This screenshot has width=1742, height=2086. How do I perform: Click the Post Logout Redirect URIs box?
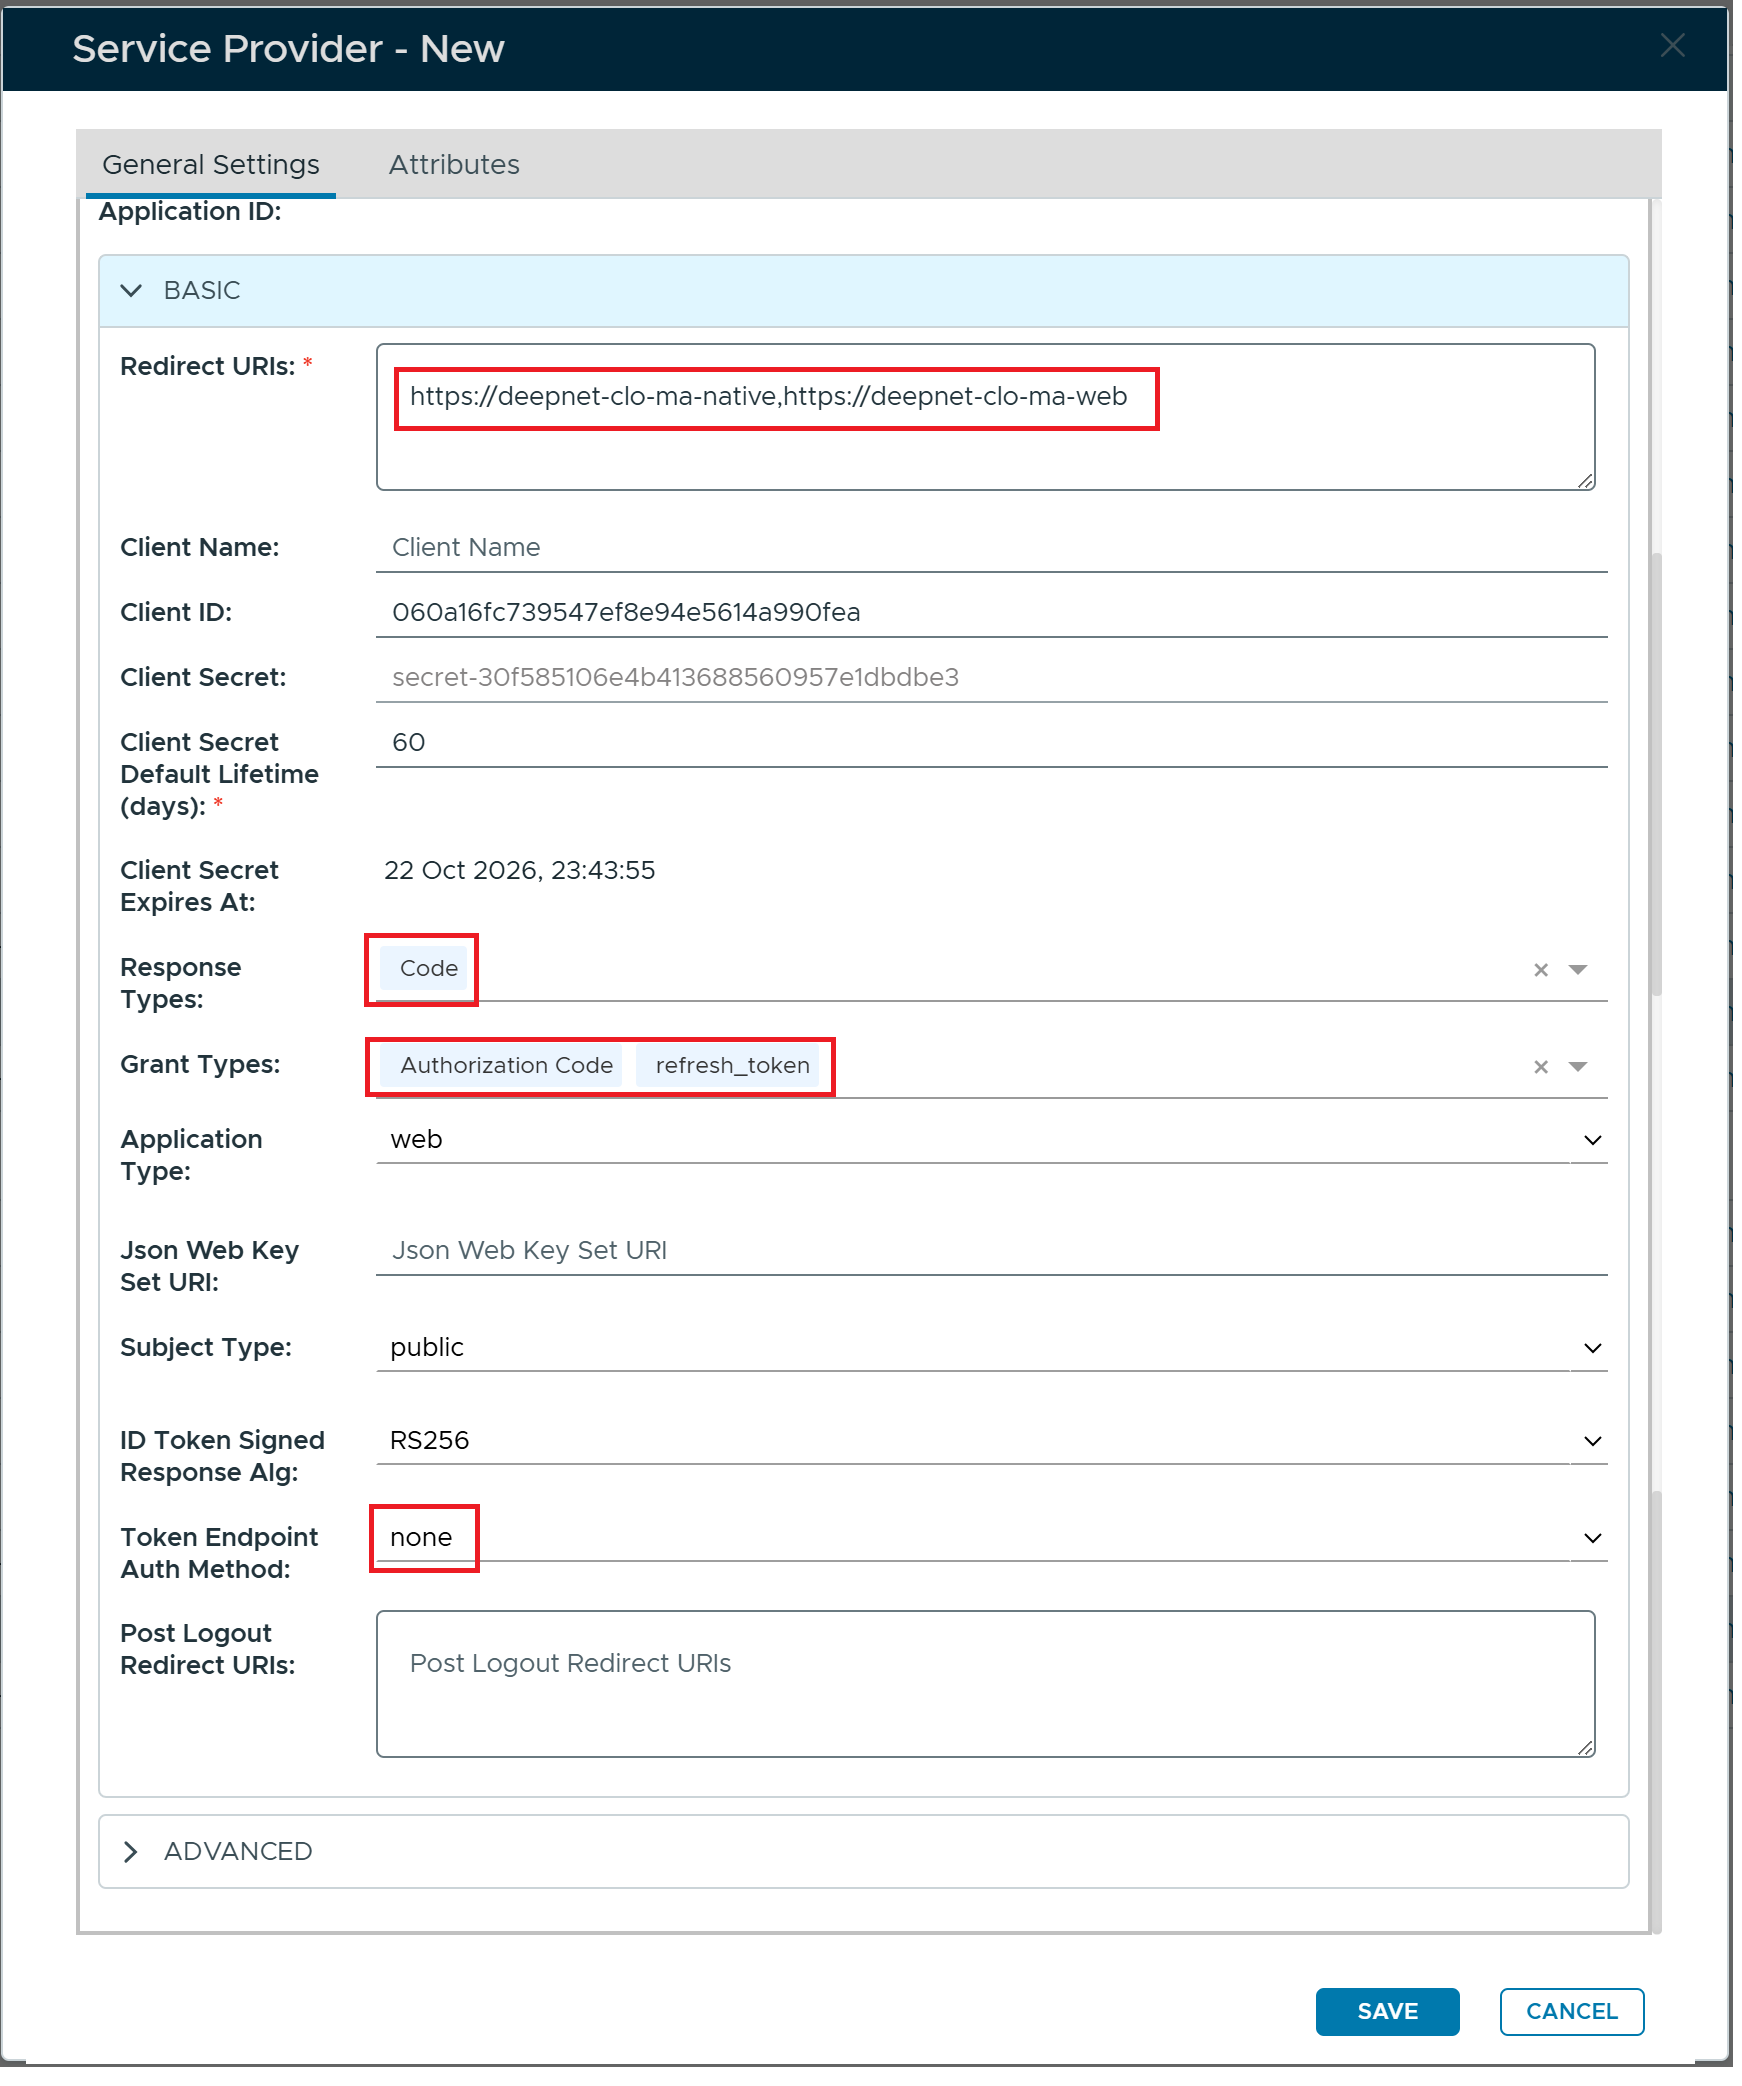point(986,1684)
